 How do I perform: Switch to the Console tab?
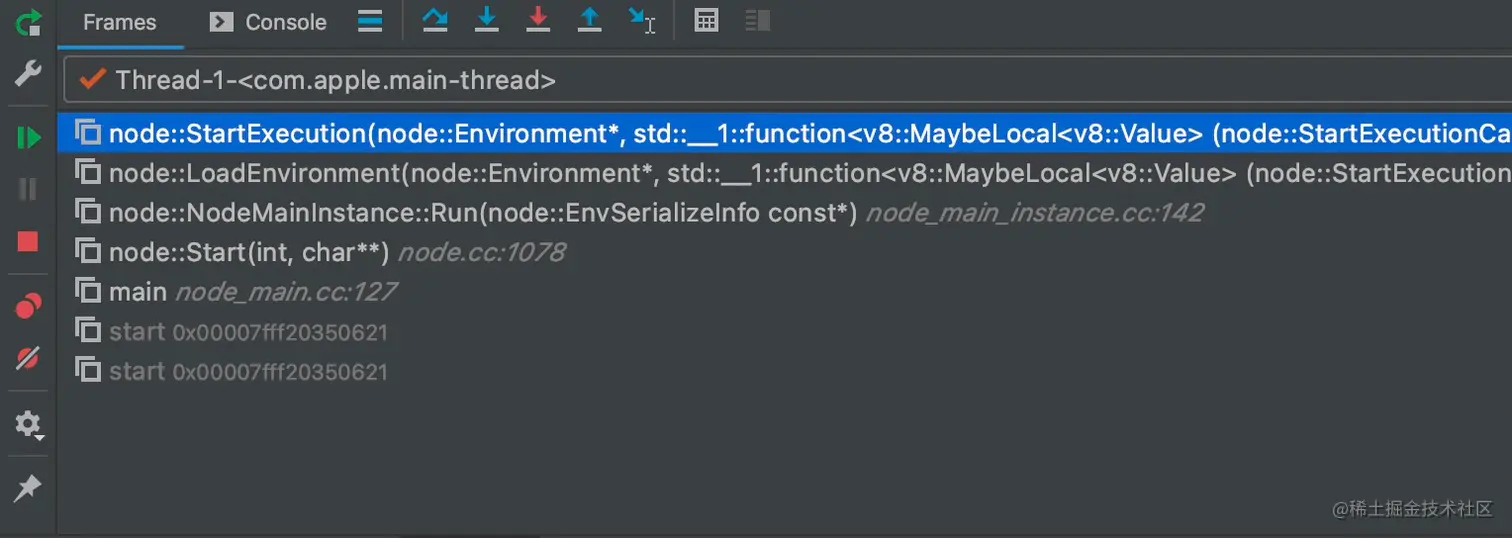click(x=268, y=22)
